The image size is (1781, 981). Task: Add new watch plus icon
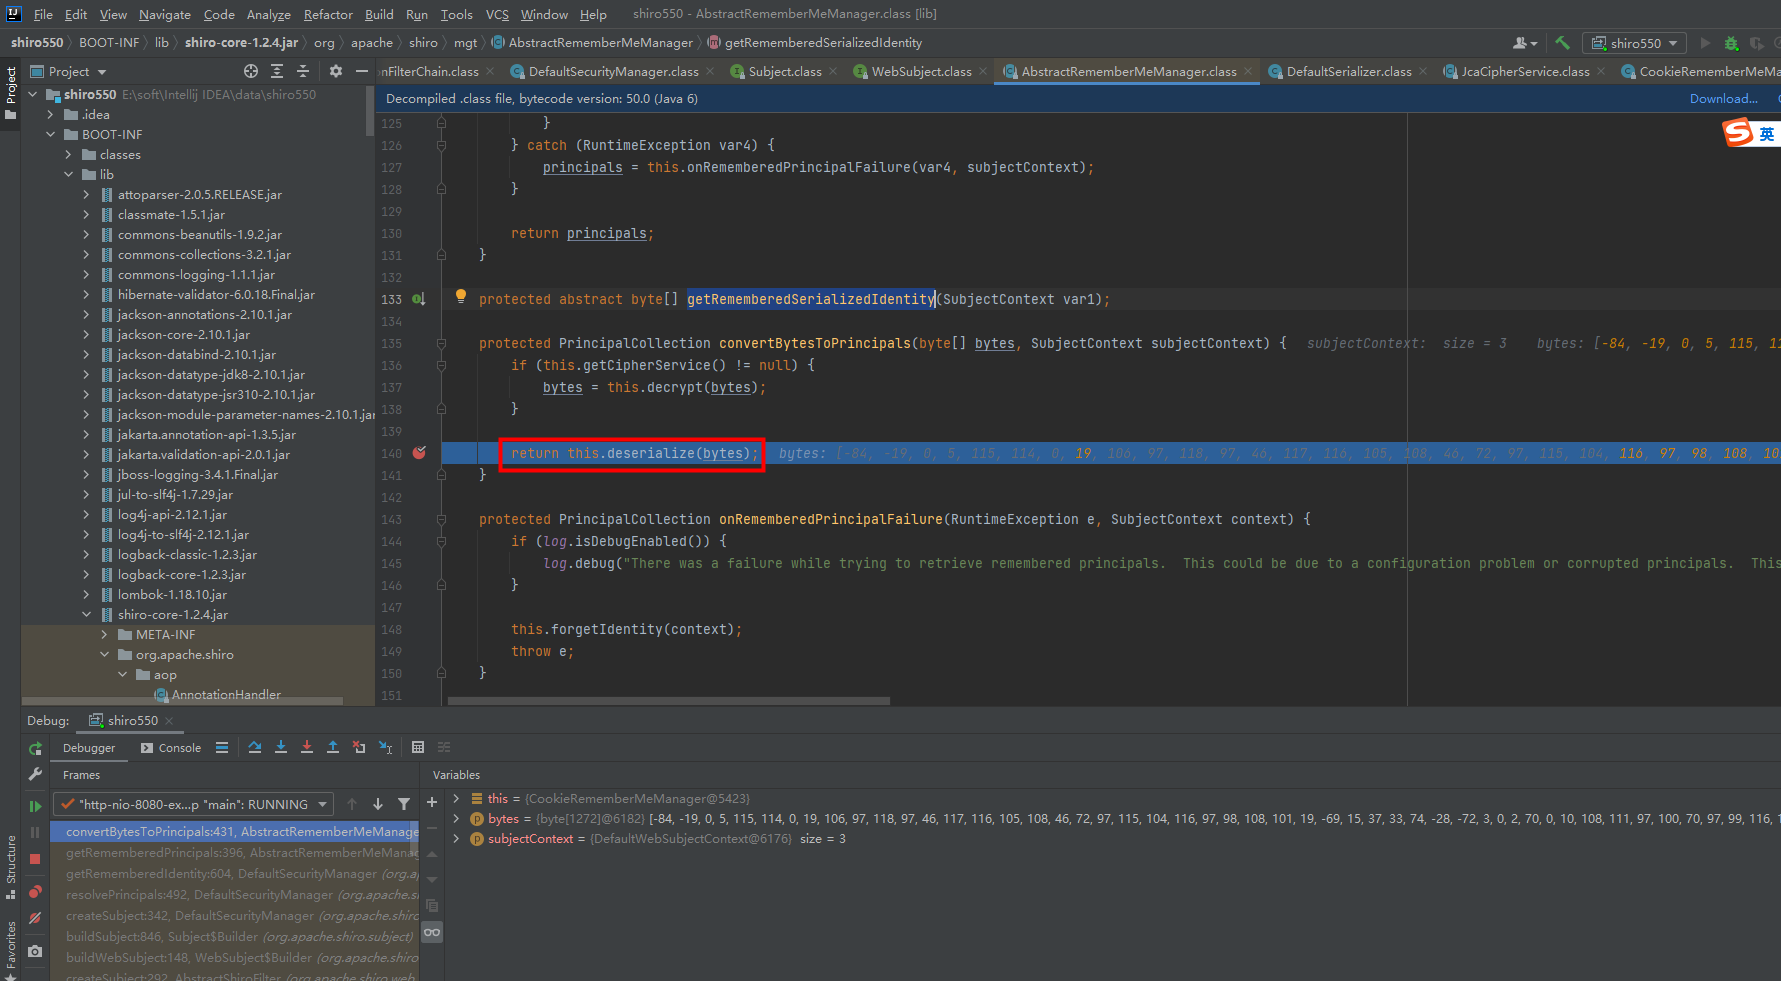[x=432, y=802]
